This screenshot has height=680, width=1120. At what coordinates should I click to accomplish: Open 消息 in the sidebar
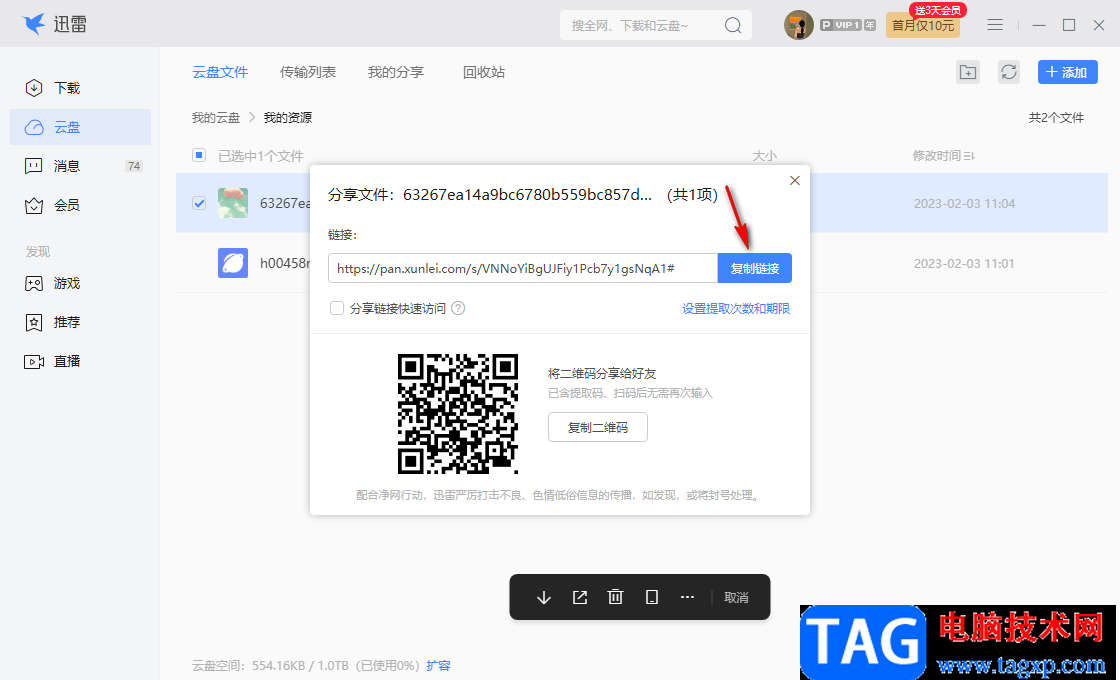[80, 166]
